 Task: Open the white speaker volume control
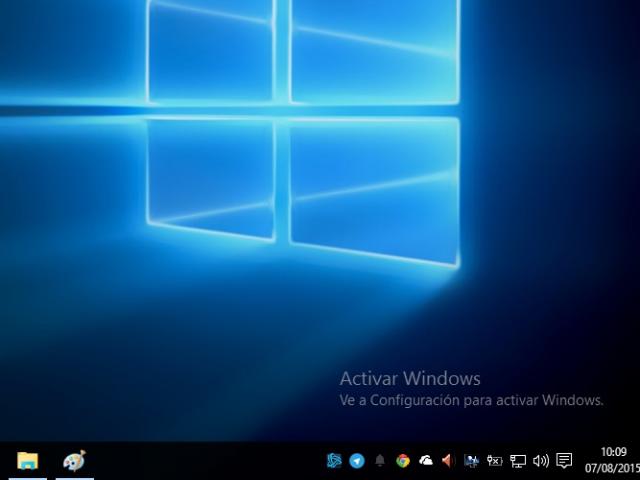(x=541, y=461)
